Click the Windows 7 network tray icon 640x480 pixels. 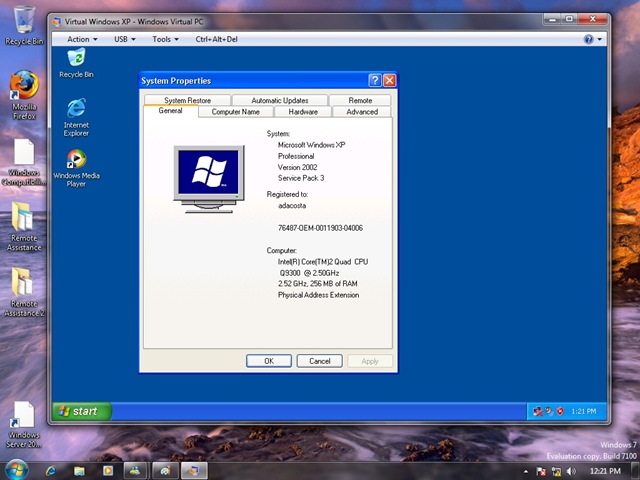pos(556,471)
